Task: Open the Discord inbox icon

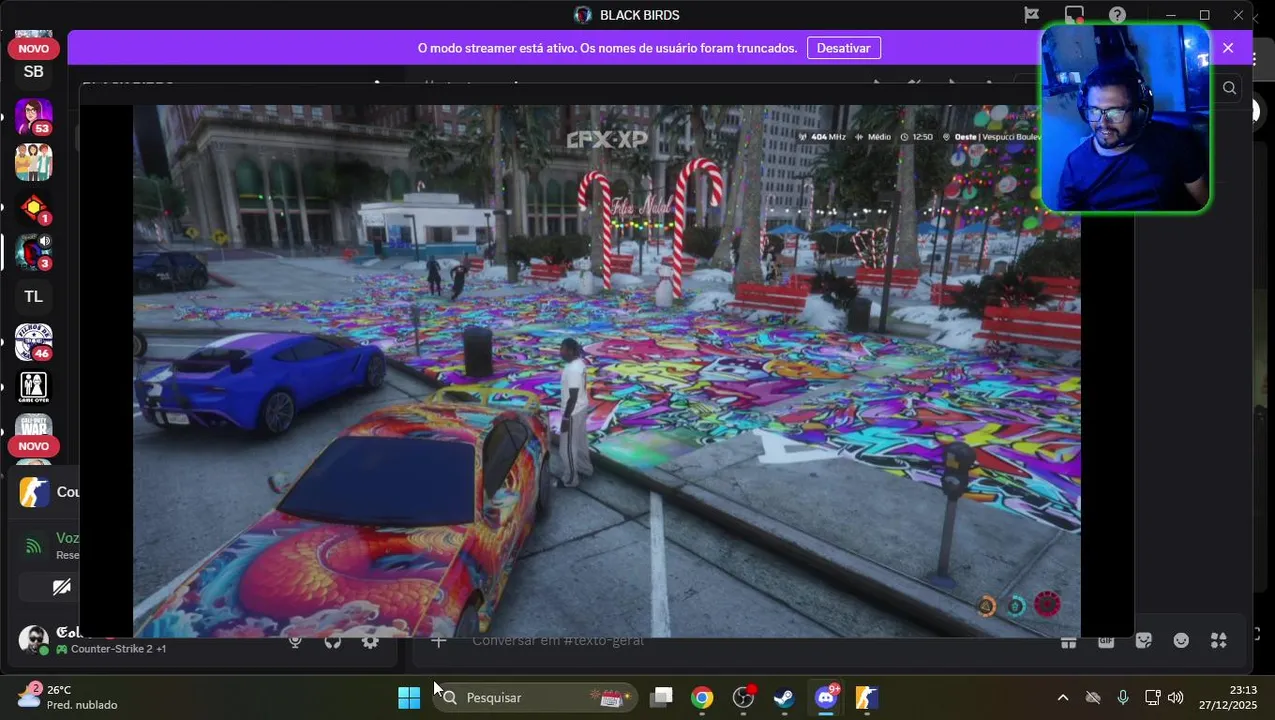Action: pyautogui.click(x=1075, y=15)
